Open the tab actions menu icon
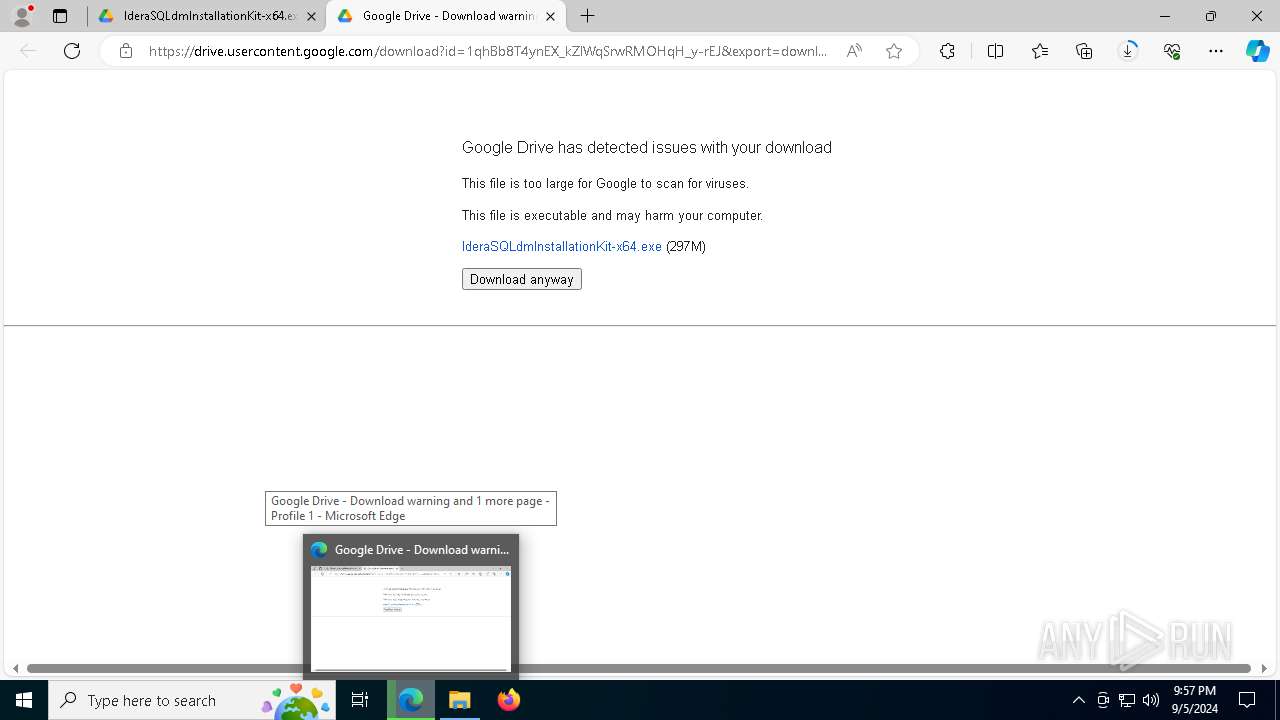 click(60, 16)
